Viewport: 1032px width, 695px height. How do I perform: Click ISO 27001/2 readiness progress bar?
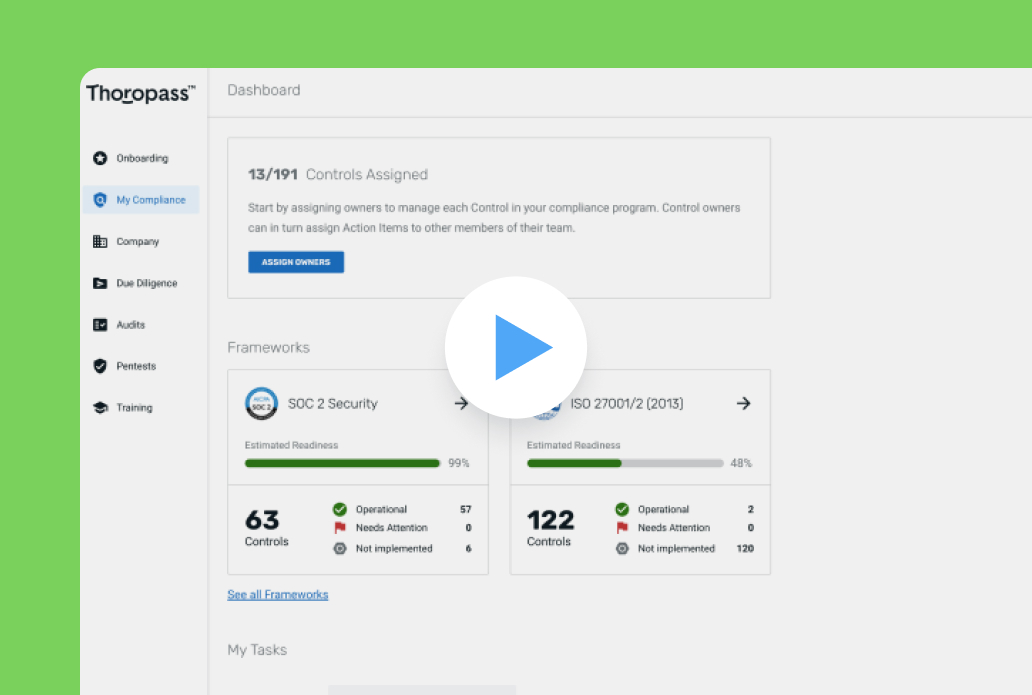[625, 463]
